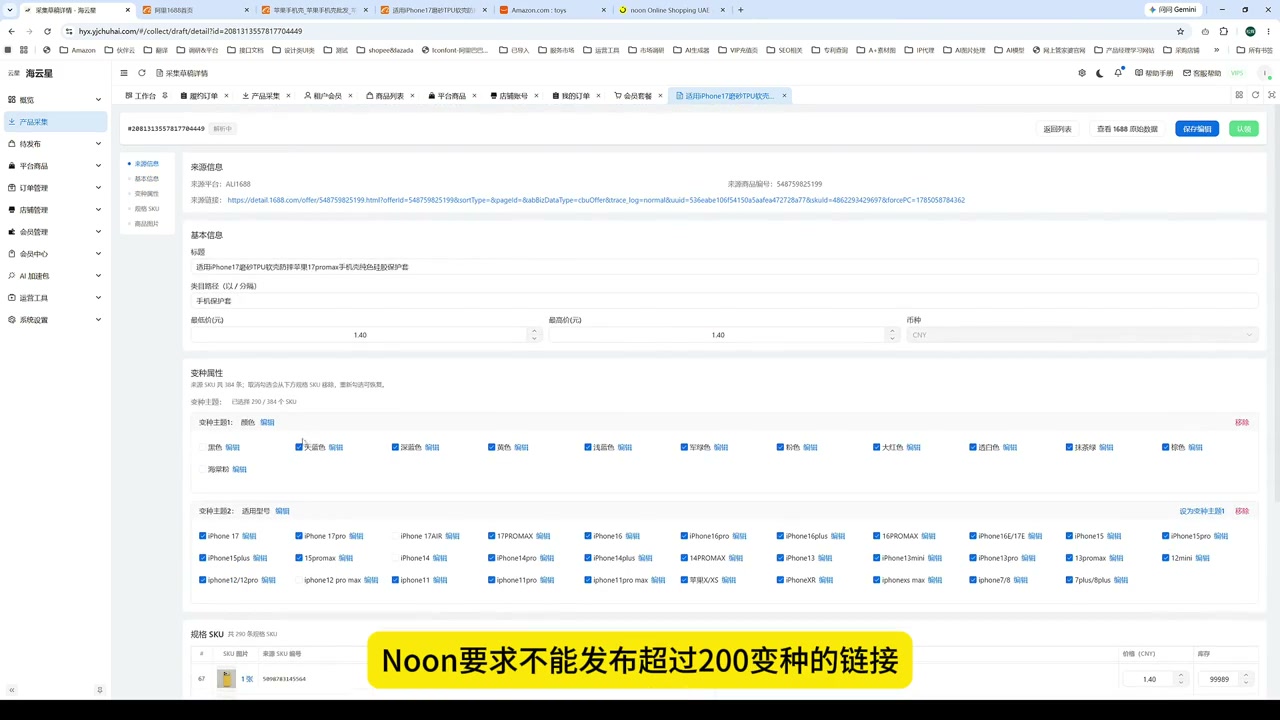Expand the 待发布 sidebar menu

point(54,144)
